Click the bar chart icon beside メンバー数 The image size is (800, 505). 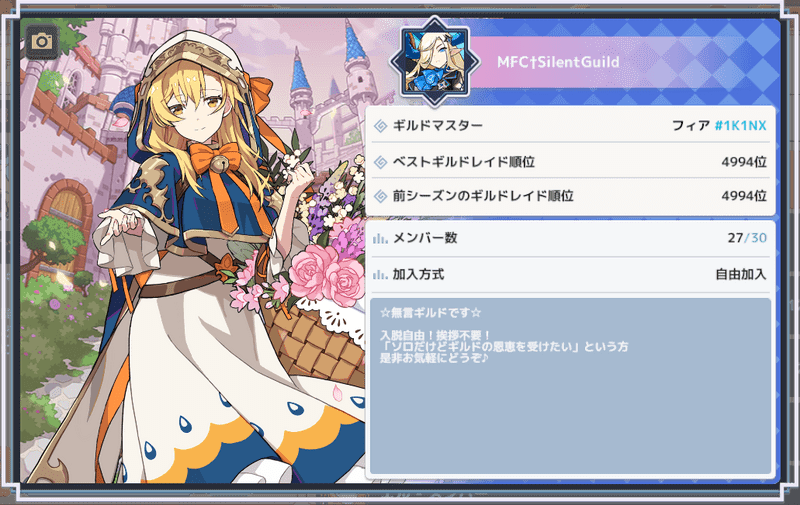380,238
